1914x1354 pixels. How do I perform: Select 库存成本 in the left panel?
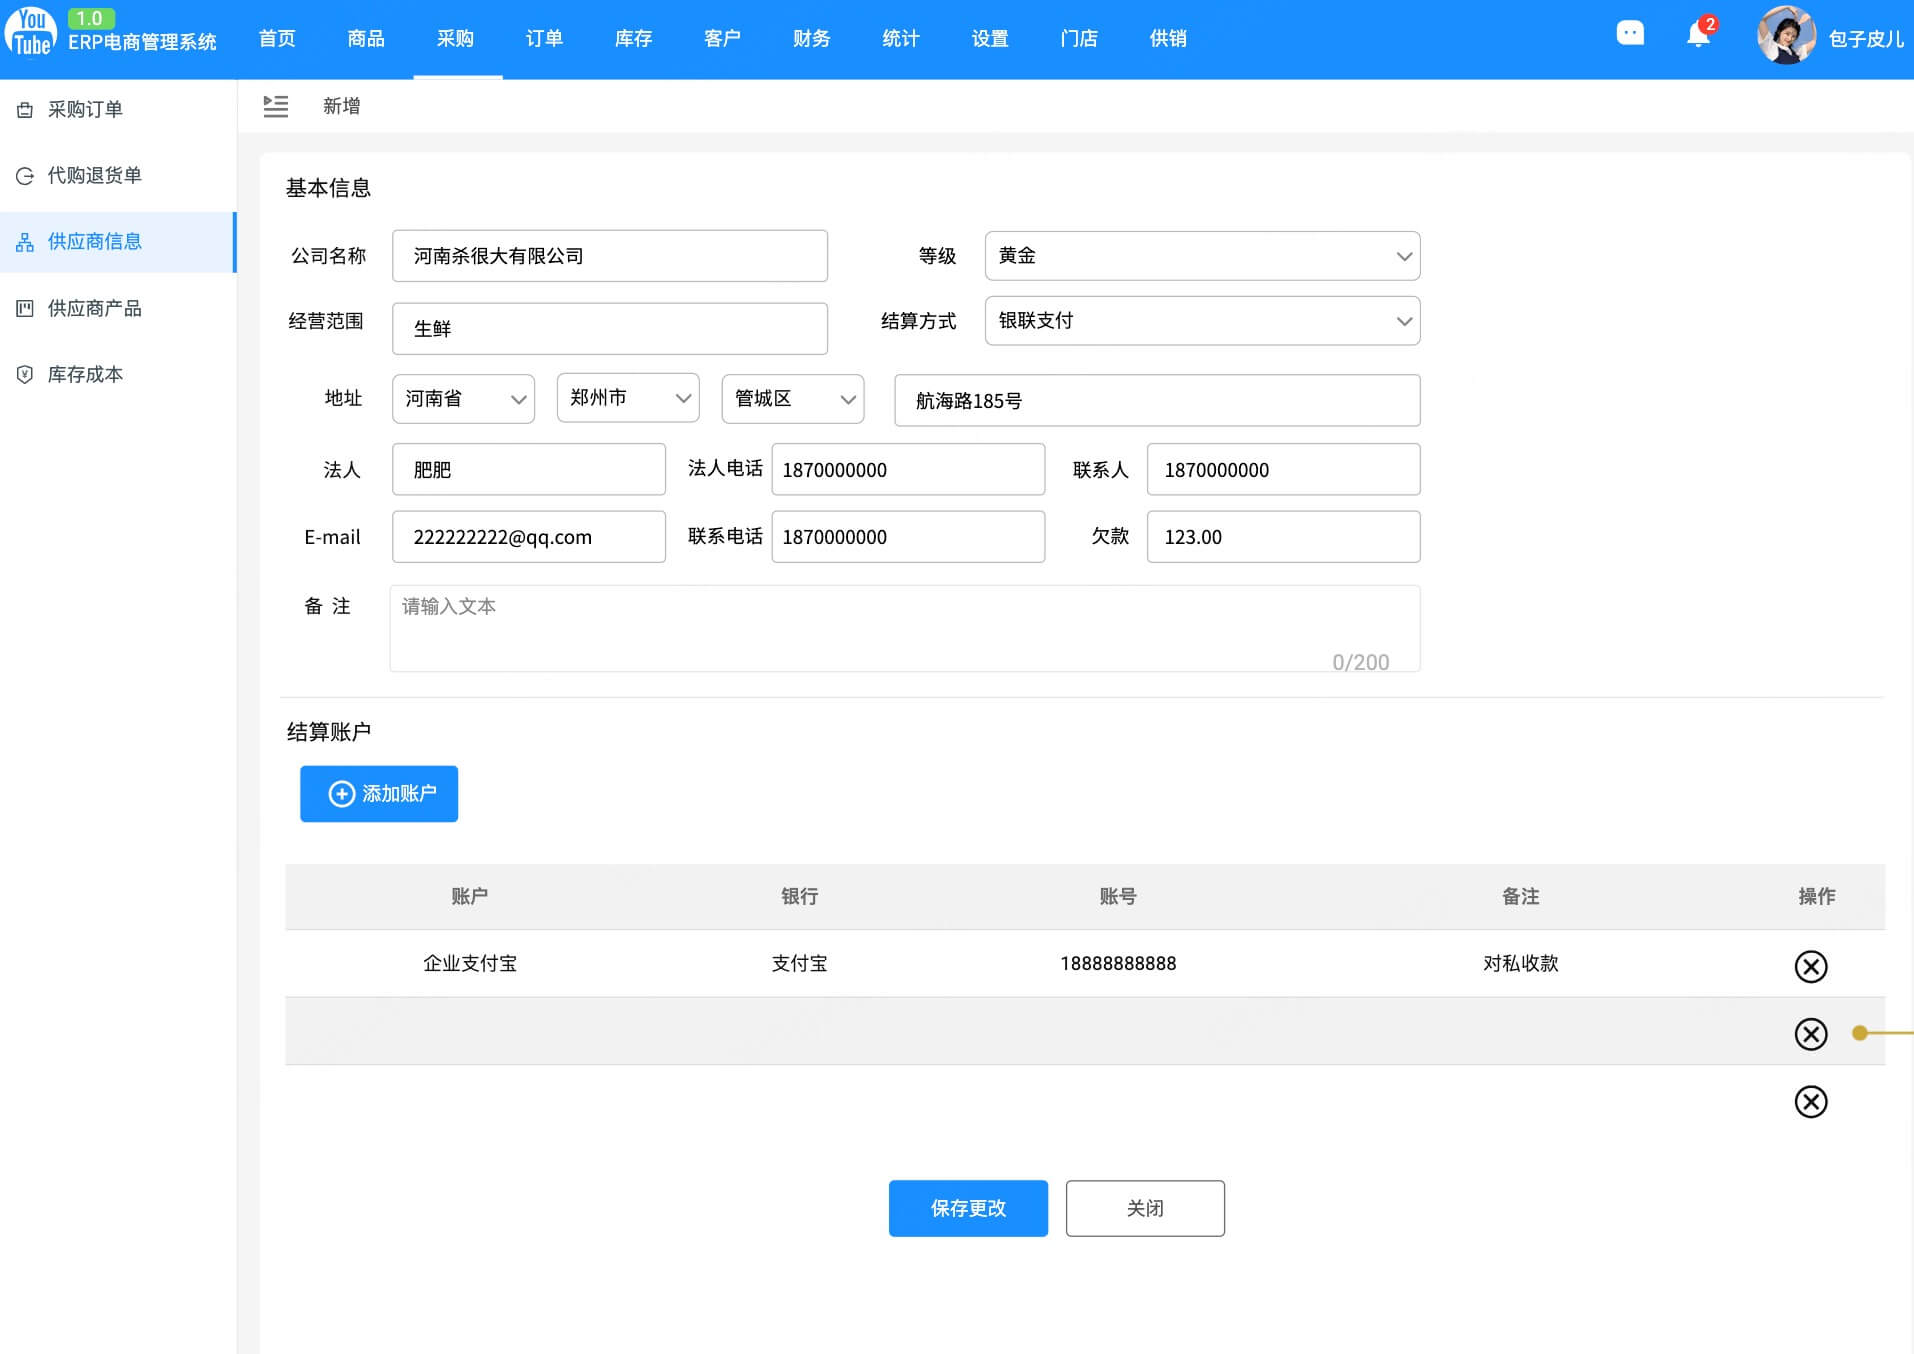[x=83, y=374]
